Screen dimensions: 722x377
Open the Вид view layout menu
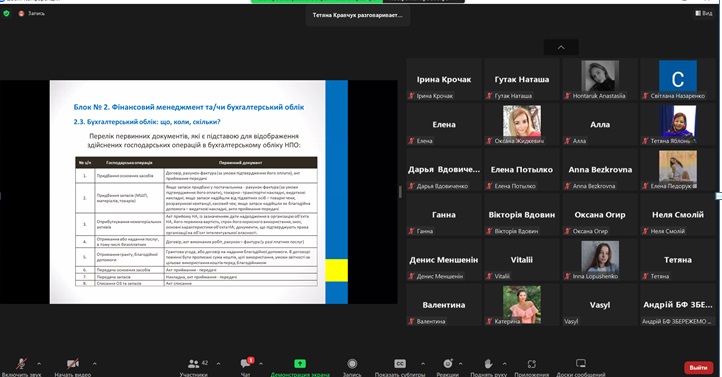pyautogui.click(x=704, y=13)
